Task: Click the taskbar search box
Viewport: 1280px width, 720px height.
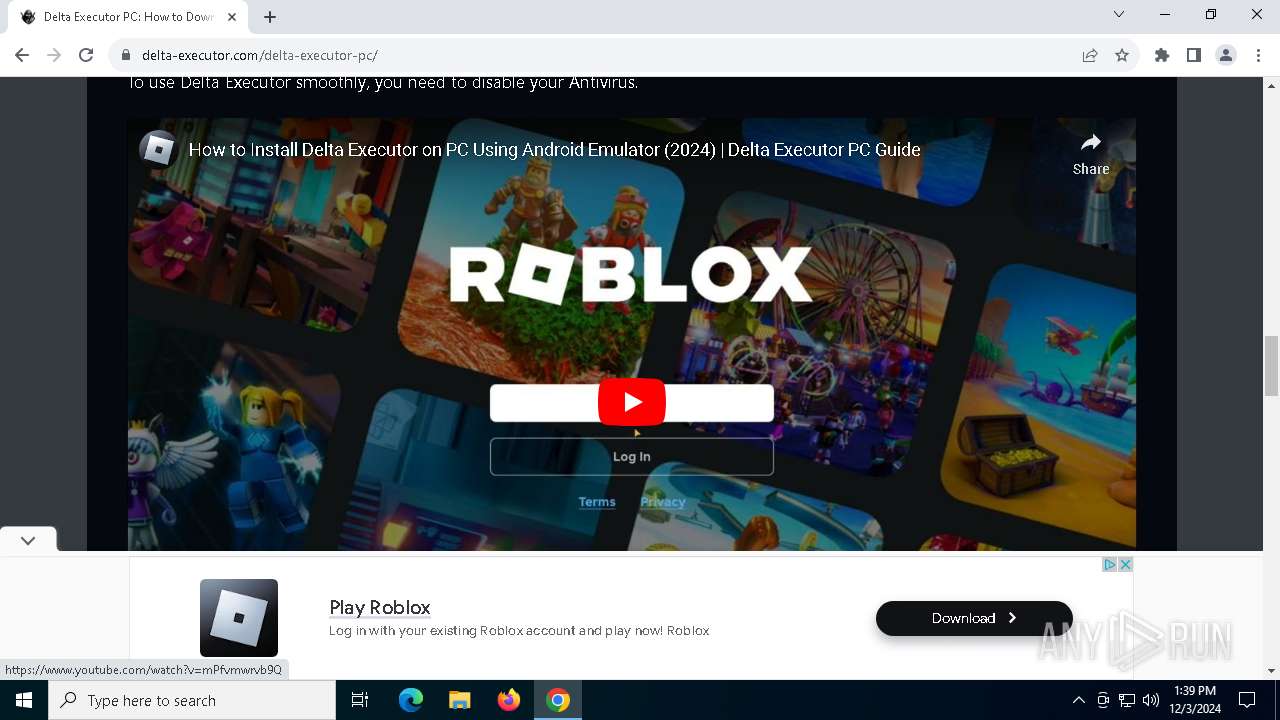Action: pyautogui.click(x=192, y=700)
